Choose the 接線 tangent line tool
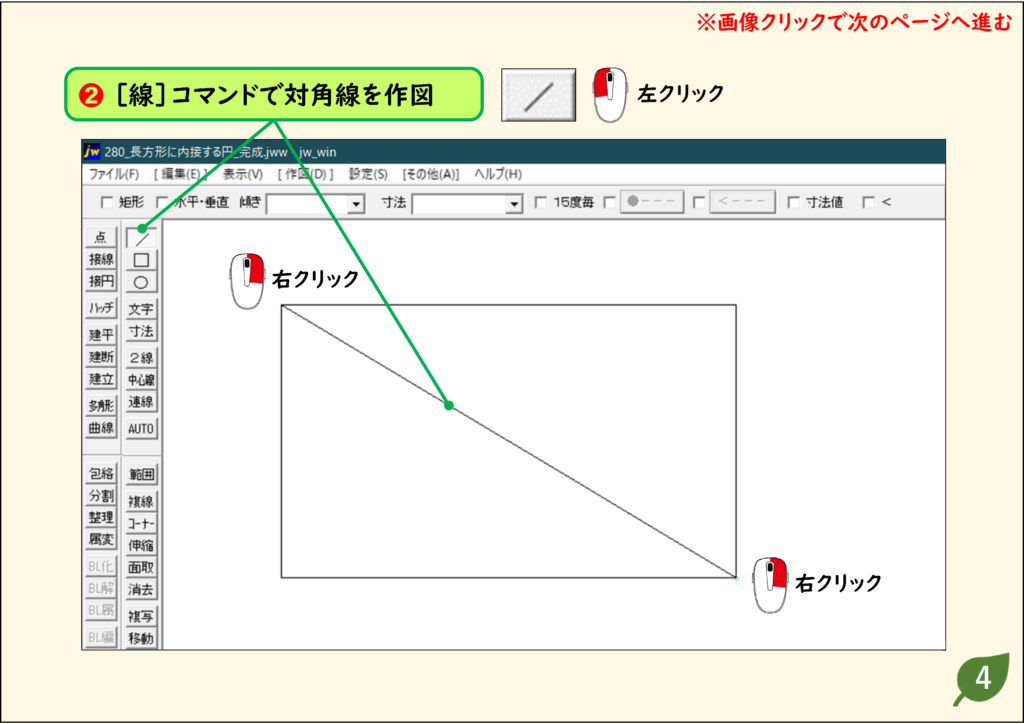 [101, 259]
